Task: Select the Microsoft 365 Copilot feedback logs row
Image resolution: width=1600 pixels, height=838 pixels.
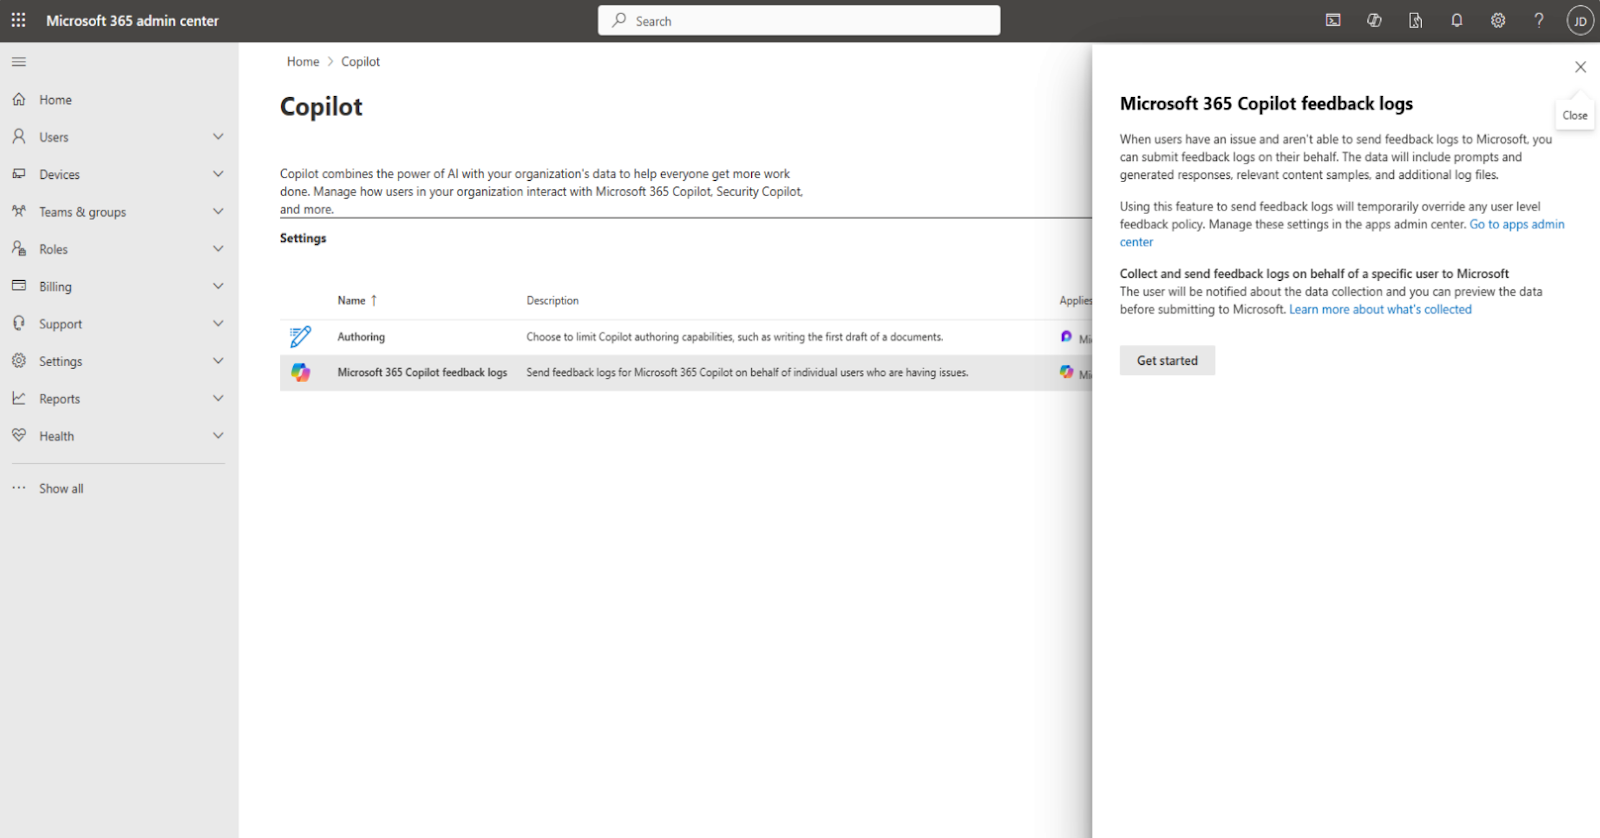Action: [686, 373]
